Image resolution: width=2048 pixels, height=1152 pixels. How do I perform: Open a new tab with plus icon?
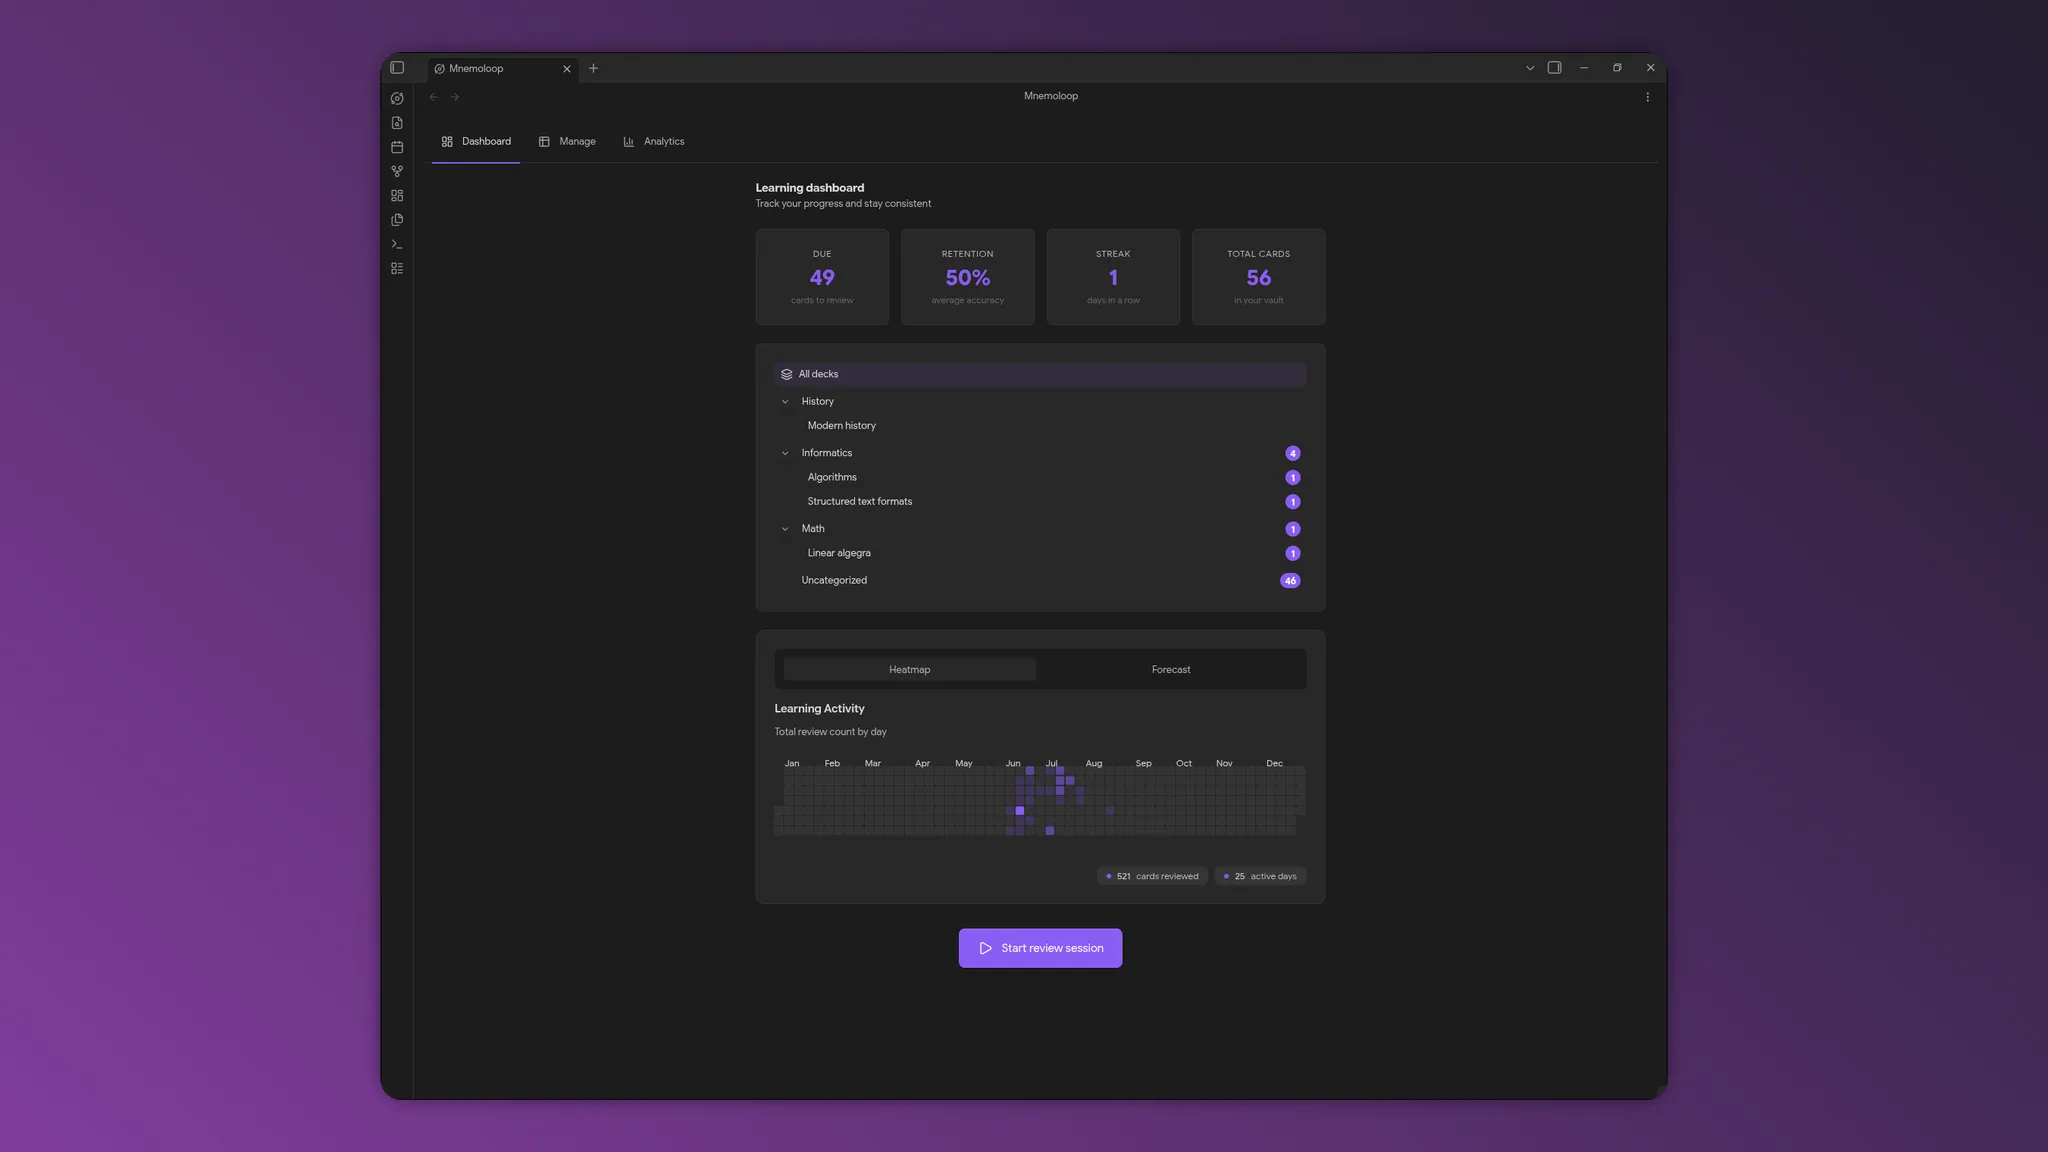[x=593, y=68]
